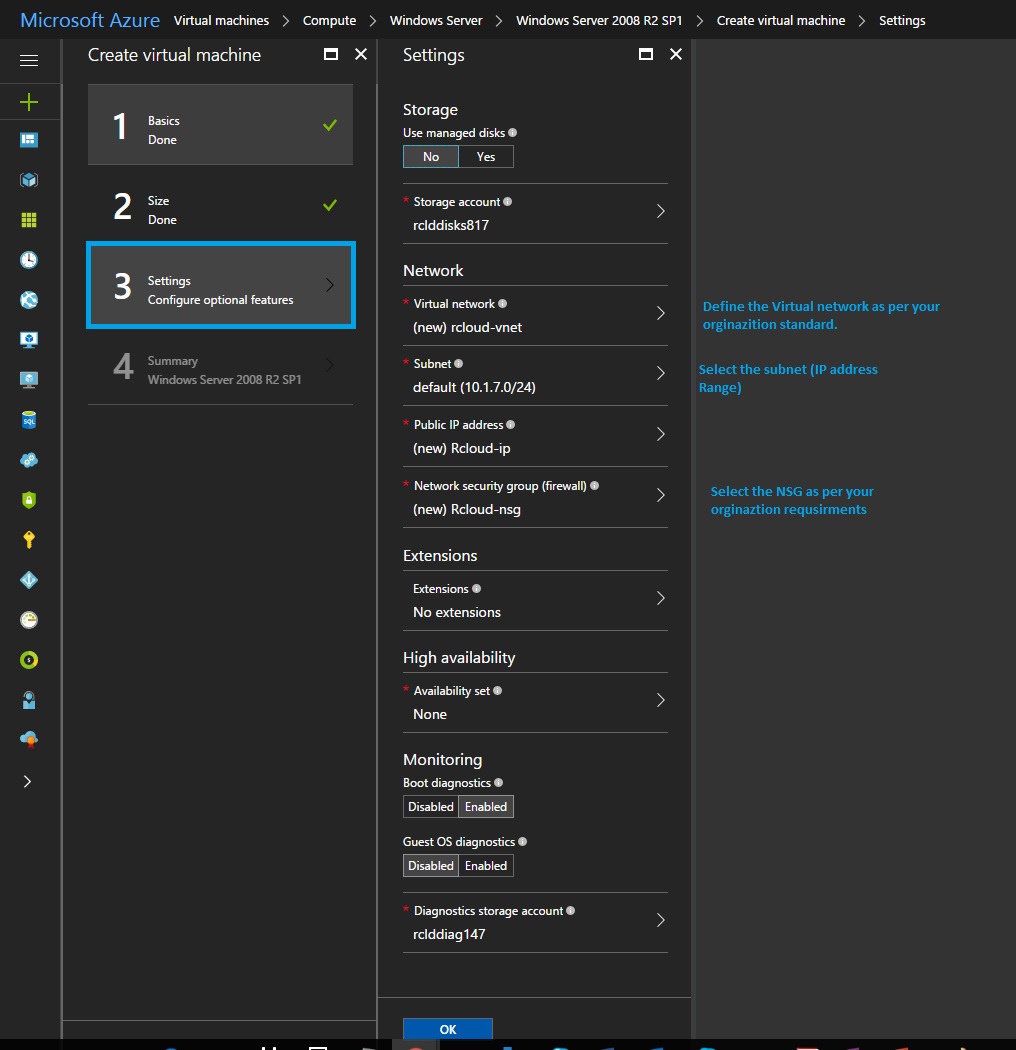Open the Dashboard from the sidebar
Screen dimensions: 1016x1050
coord(30,140)
